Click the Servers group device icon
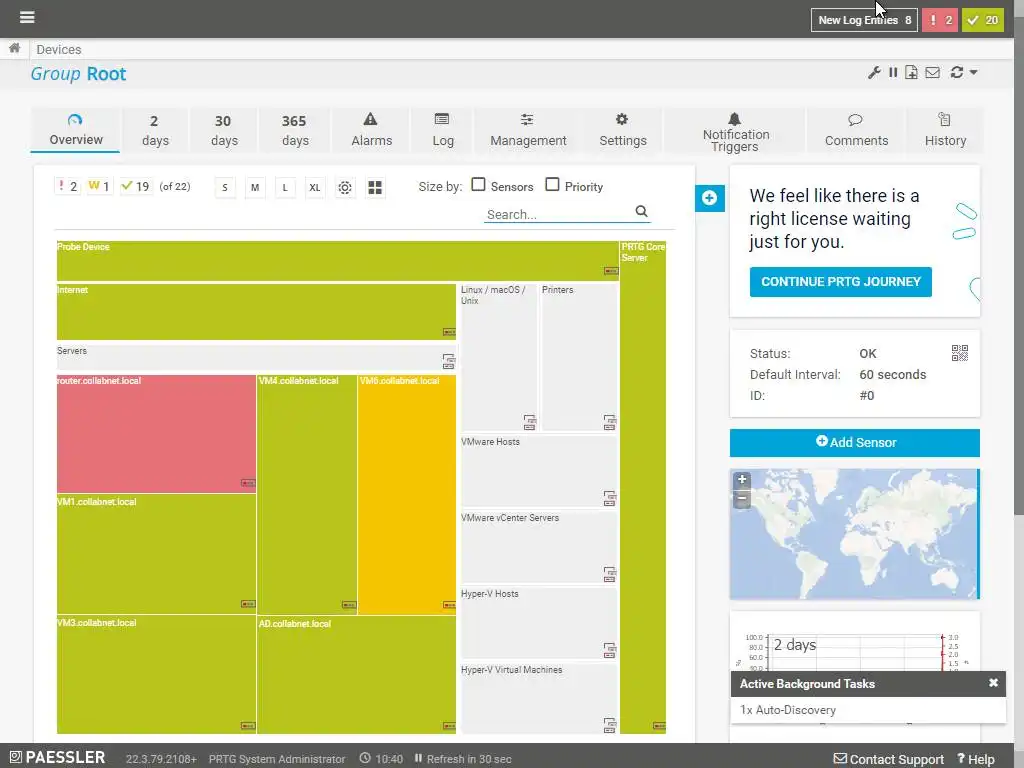This screenshot has width=1024, height=768. [x=449, y=361]
